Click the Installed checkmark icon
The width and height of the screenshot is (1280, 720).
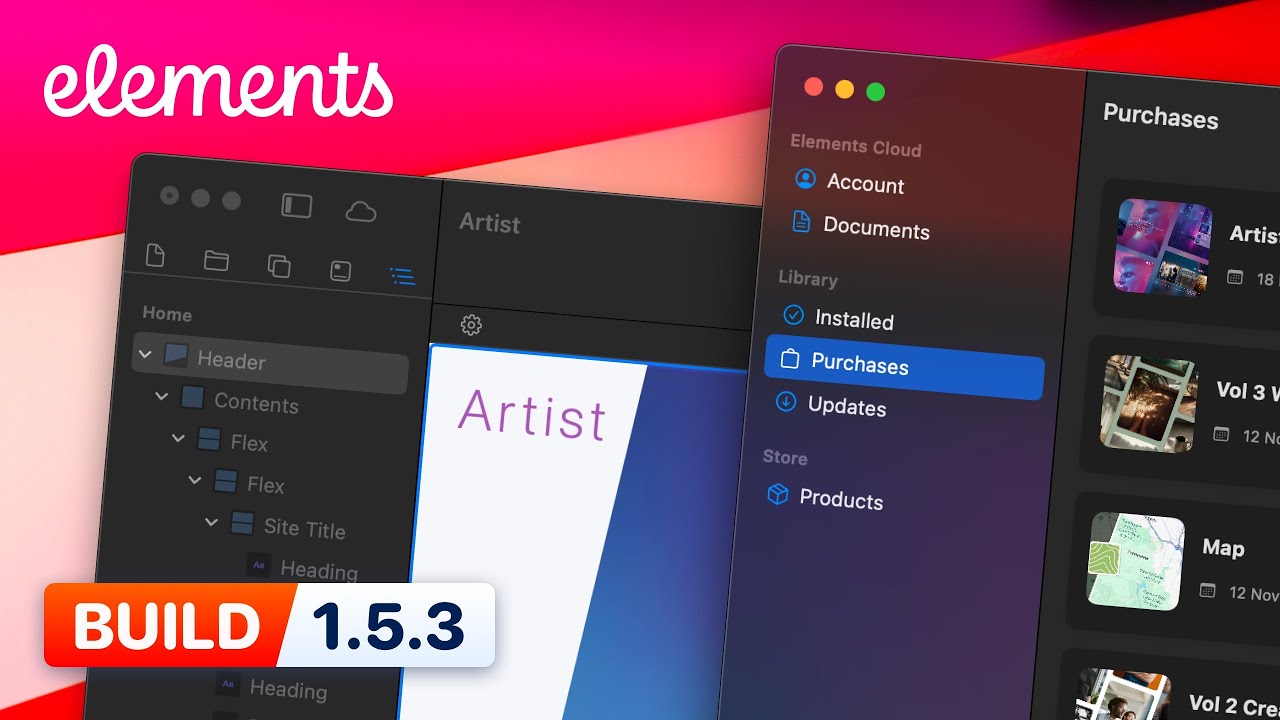[793, 315]
